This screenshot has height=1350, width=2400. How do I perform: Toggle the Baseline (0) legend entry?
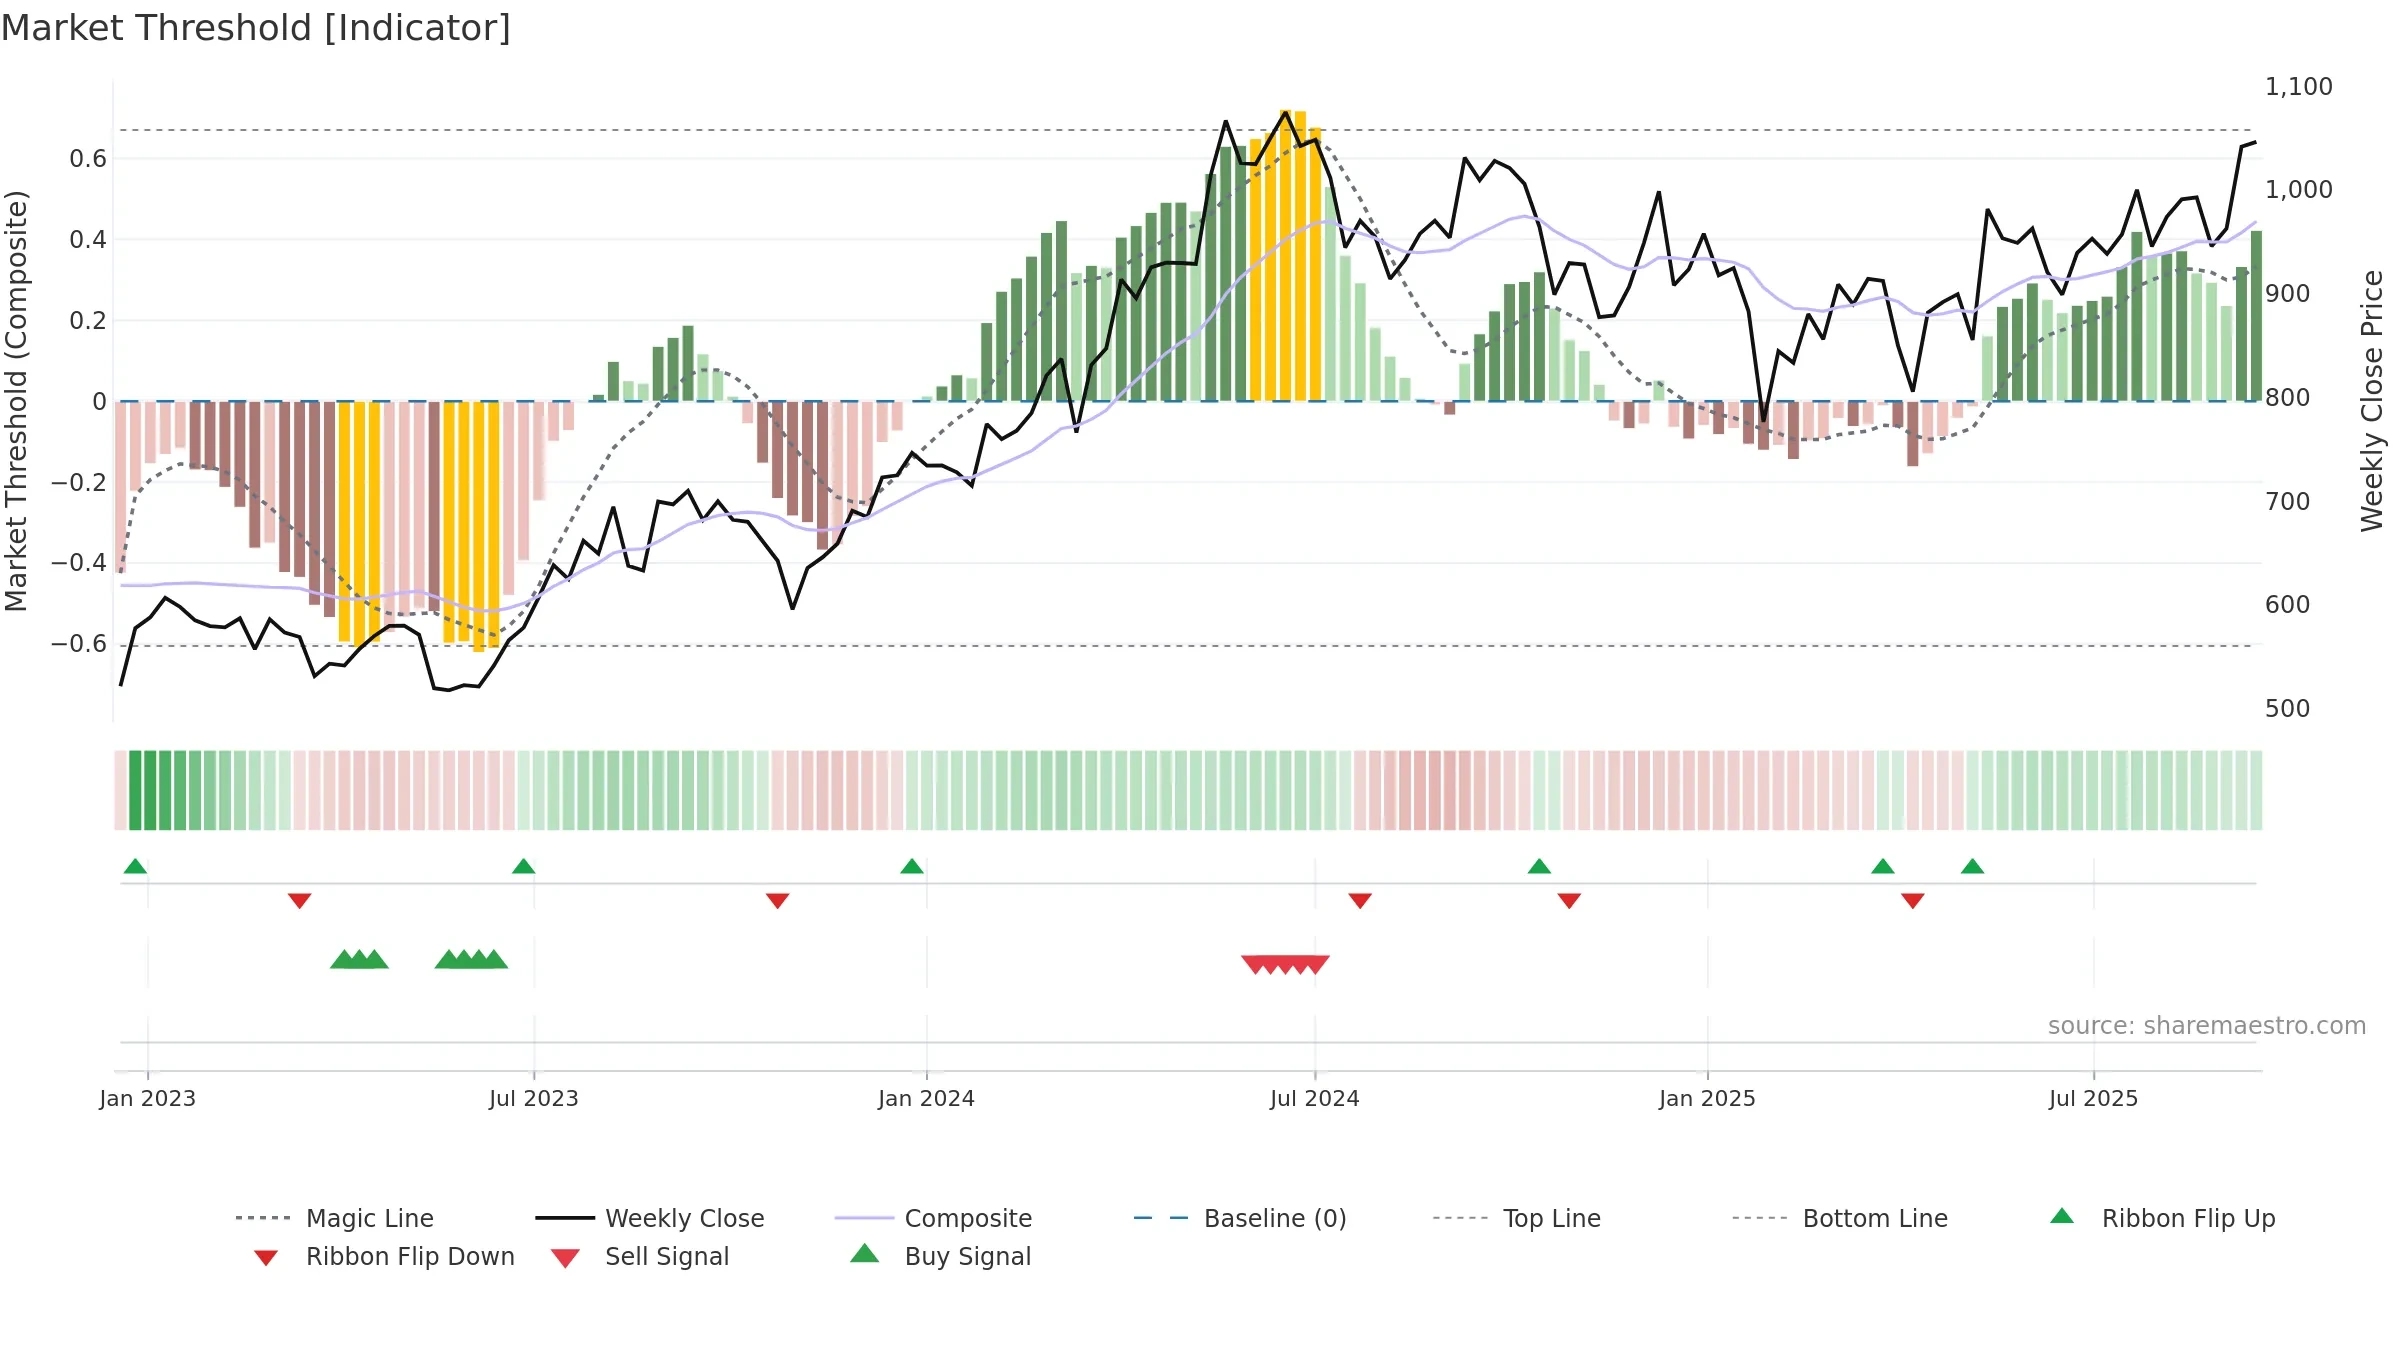coord(1240,1218)
